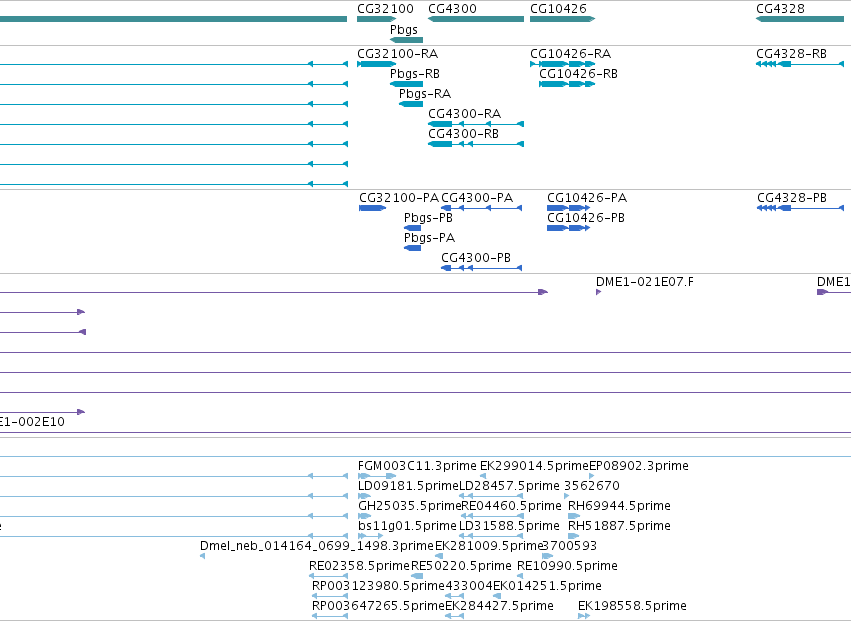Open the CG4328-RB transcript label
851x621 pixels.
[791, 54]
